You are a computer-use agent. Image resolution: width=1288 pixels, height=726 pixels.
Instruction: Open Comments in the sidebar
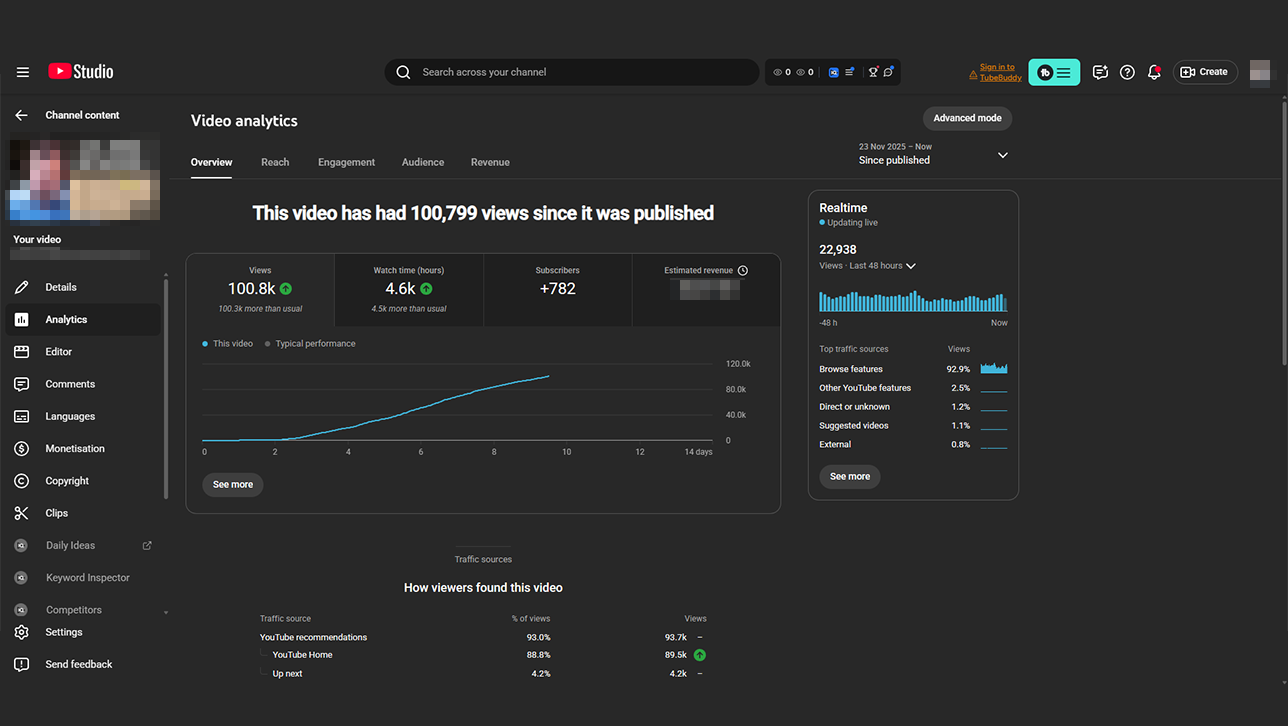tap(83, 384)
